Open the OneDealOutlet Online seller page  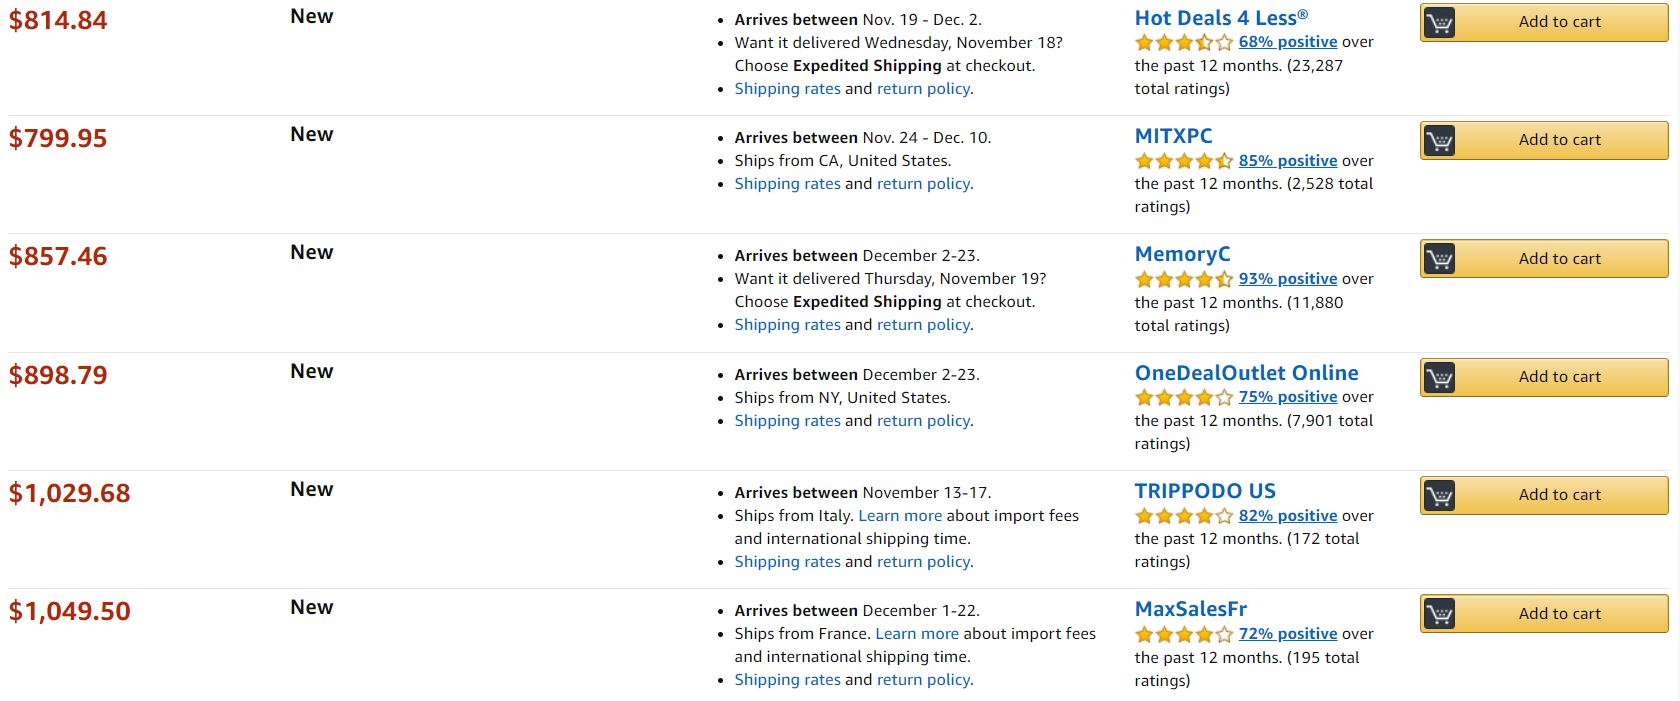[x=1246, y=373]
